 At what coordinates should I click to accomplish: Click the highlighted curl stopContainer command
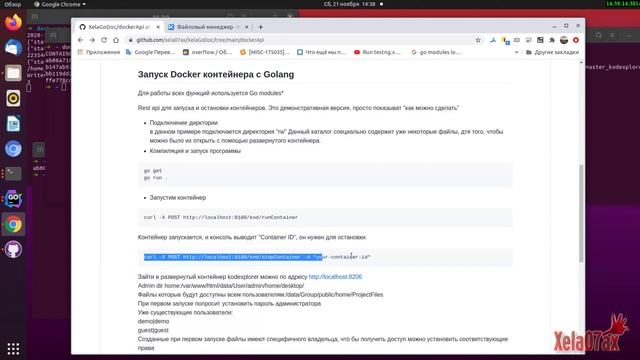257,257
